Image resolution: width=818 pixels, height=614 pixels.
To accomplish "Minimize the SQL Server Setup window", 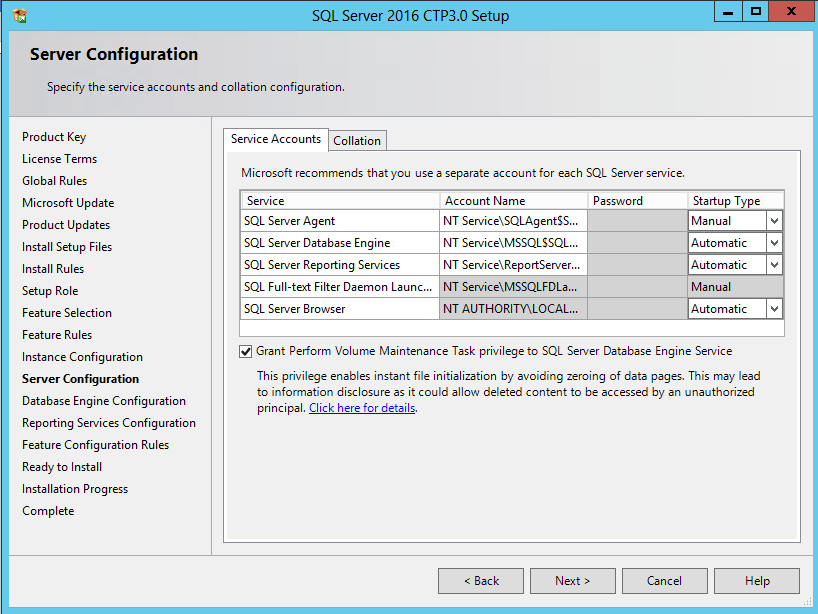I will tap(728, 12).
